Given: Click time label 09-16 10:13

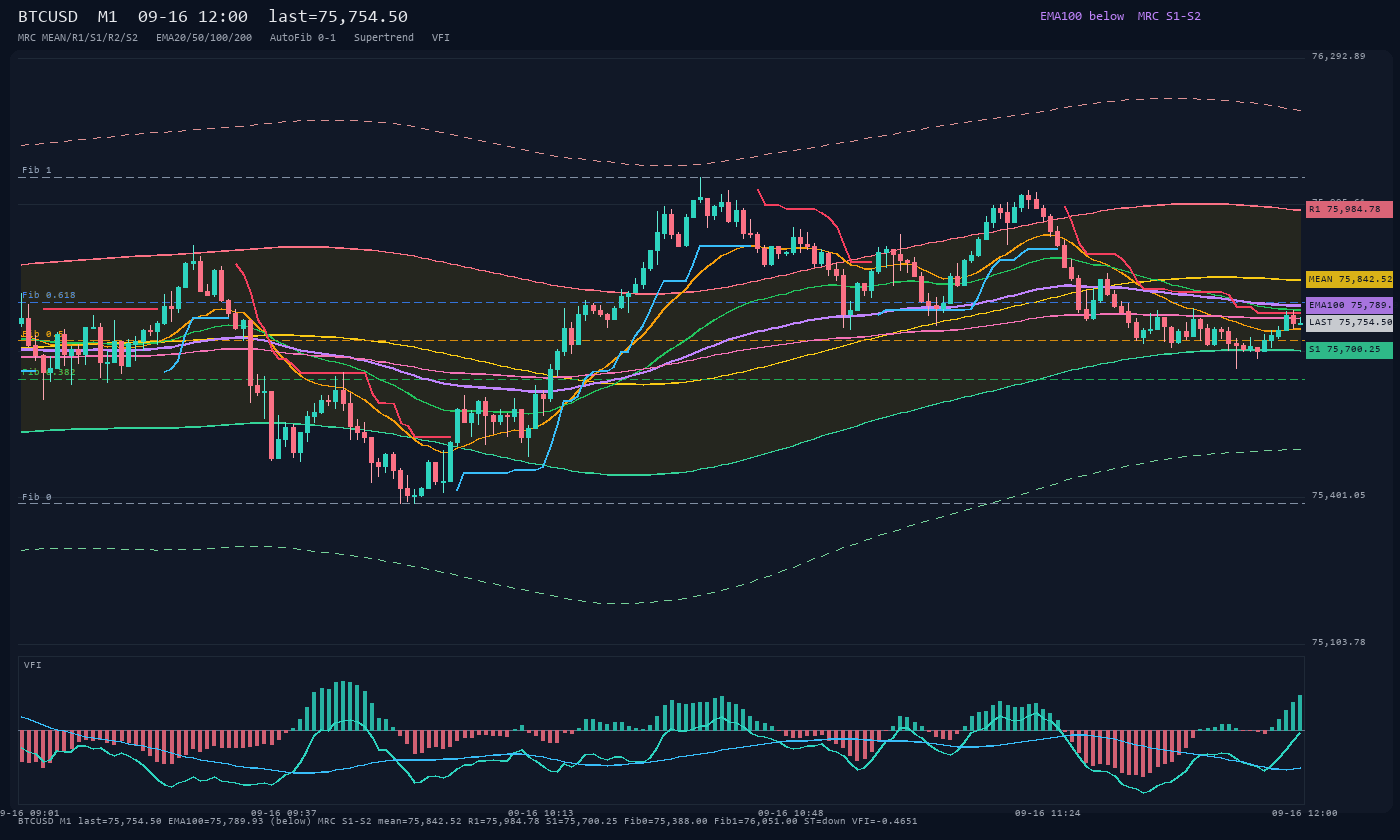Looking at the screenshot, I should click(x=541, y=813).
